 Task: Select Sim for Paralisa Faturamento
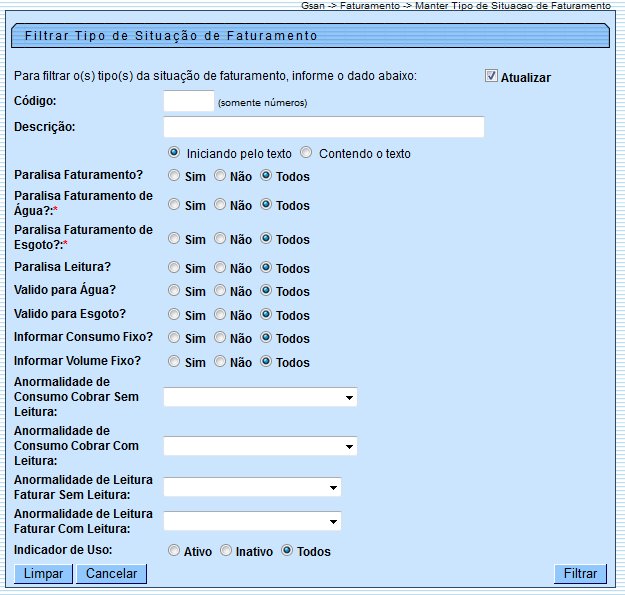tap(174, 175)
